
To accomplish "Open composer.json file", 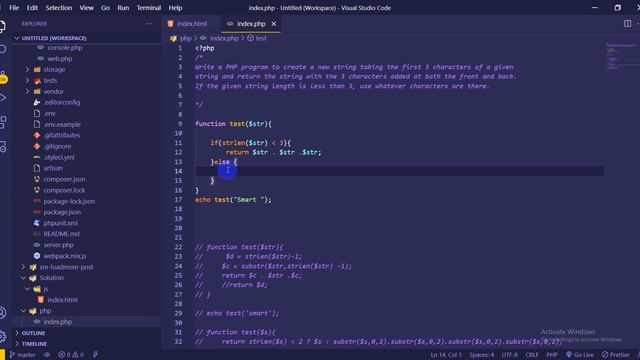I will pos(64,179).
